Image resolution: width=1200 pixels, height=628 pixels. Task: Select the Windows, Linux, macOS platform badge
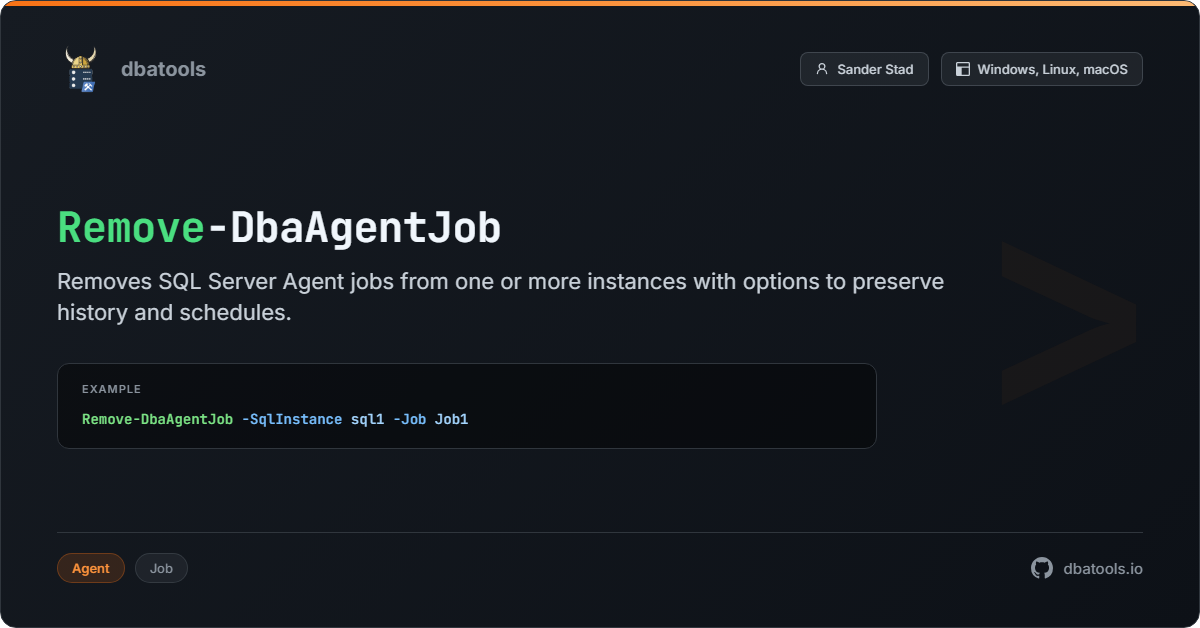[x=1042, y=69]
